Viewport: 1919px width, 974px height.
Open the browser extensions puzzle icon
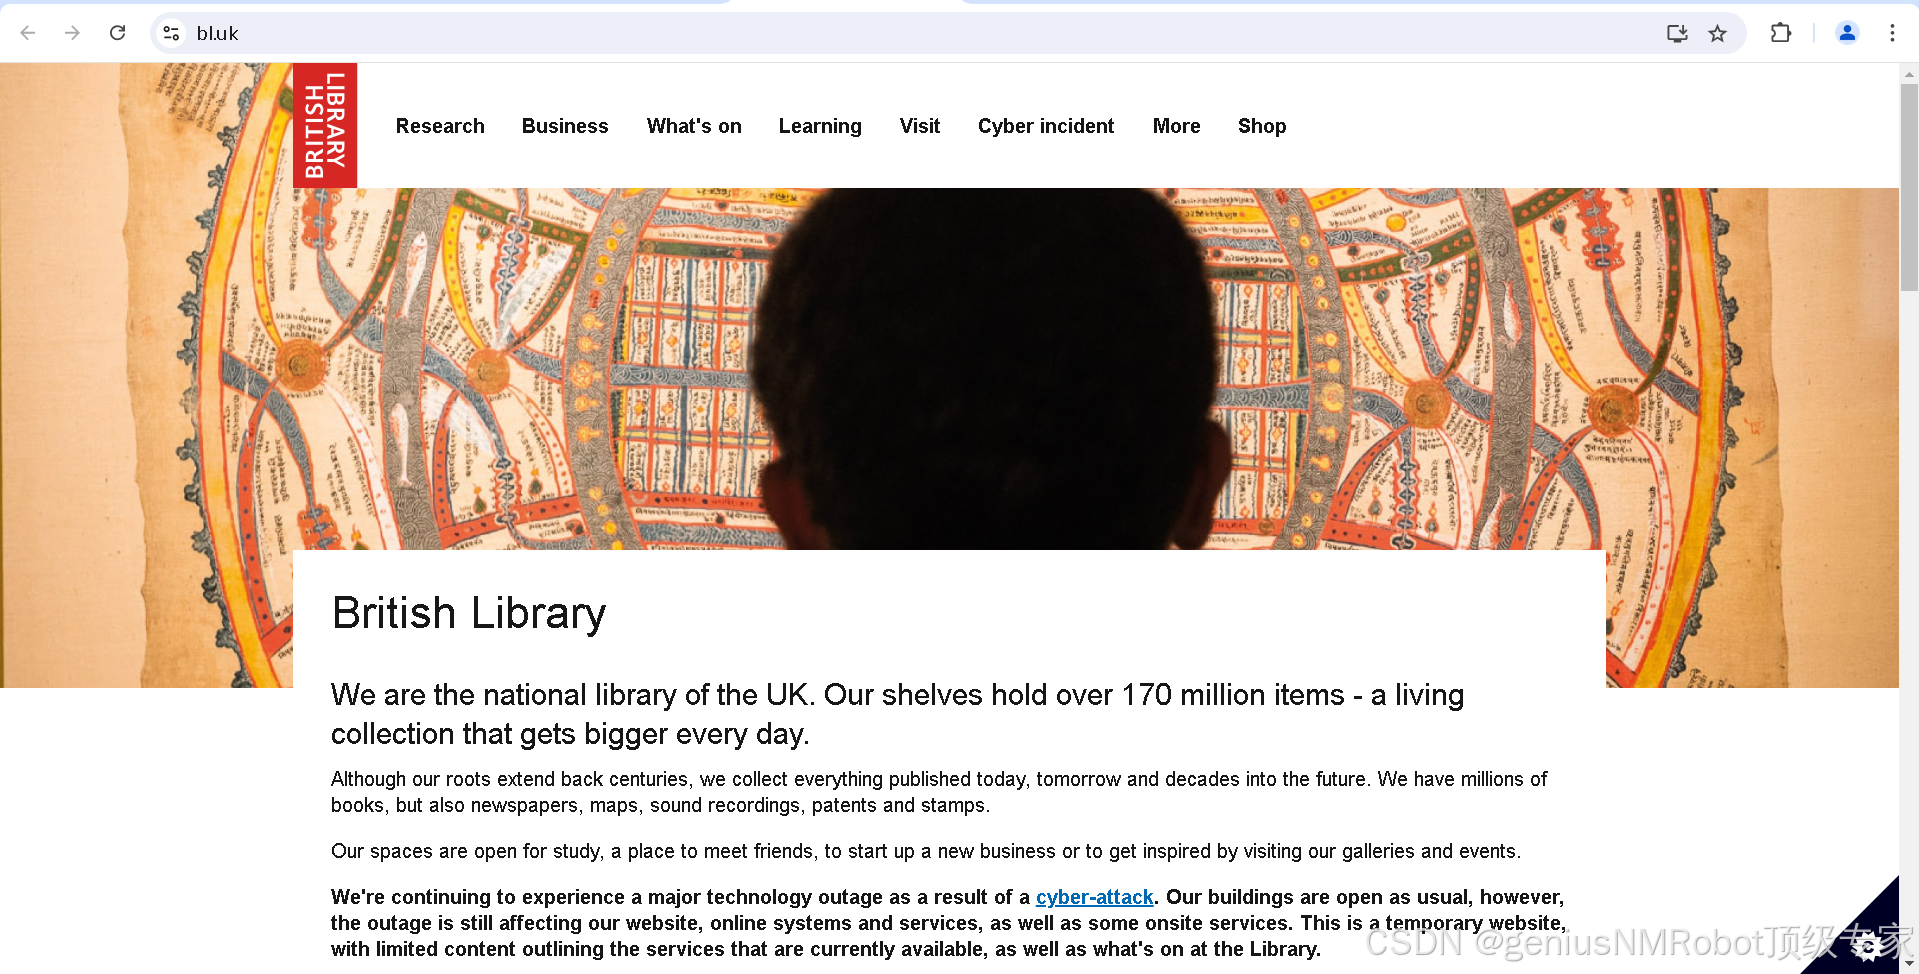[x=1781, y=33]
